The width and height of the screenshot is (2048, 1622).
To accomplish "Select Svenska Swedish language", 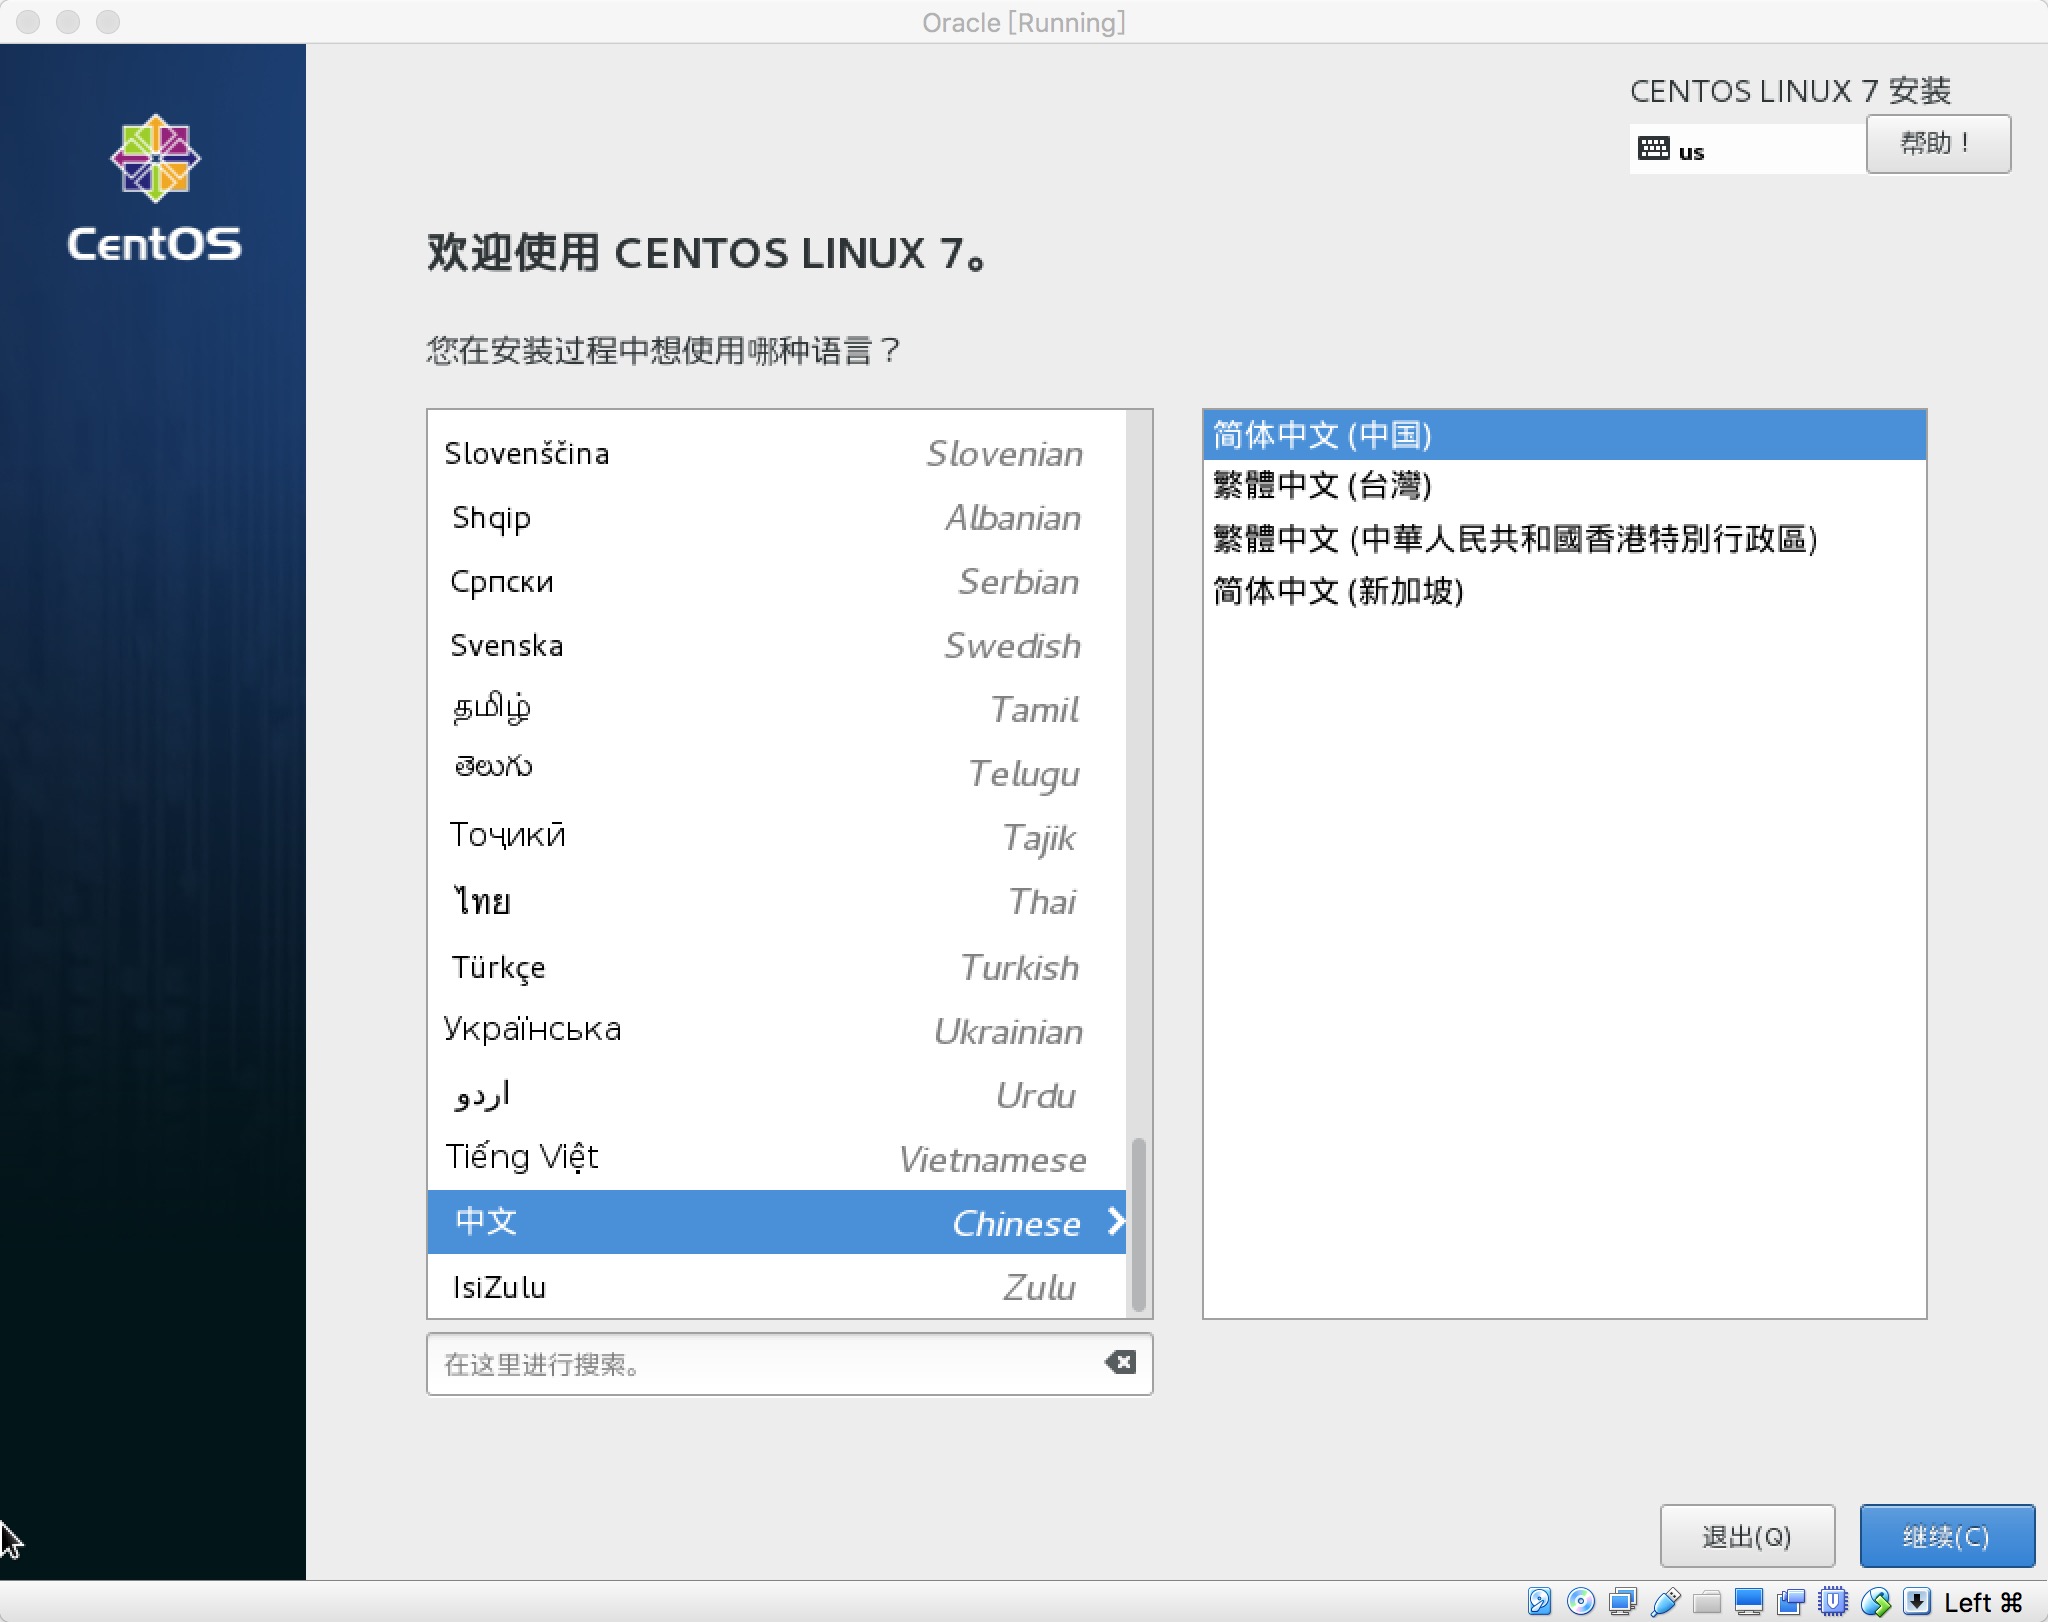I will pos(777,645).
